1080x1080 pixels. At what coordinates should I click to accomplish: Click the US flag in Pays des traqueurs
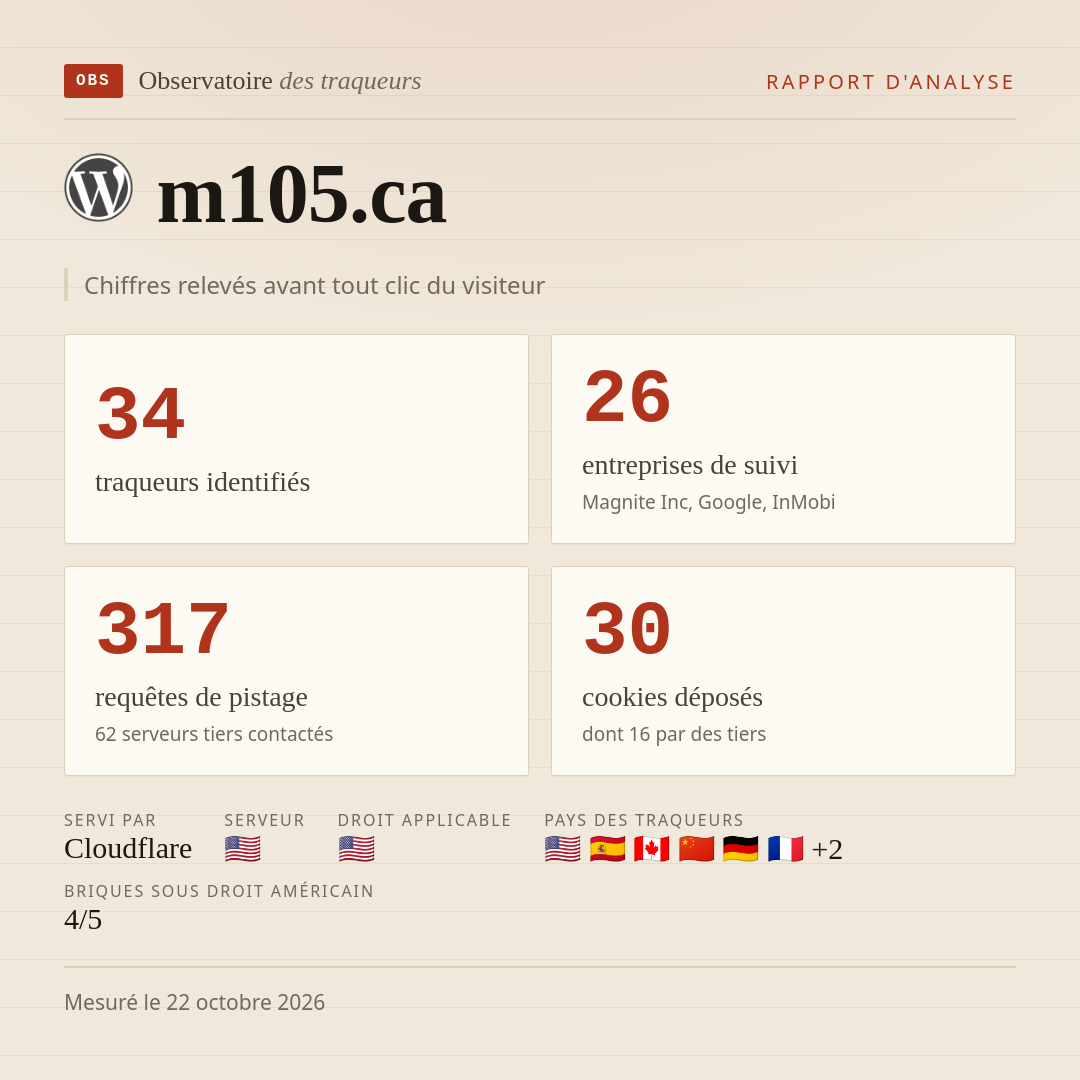[x=562, y=849]
